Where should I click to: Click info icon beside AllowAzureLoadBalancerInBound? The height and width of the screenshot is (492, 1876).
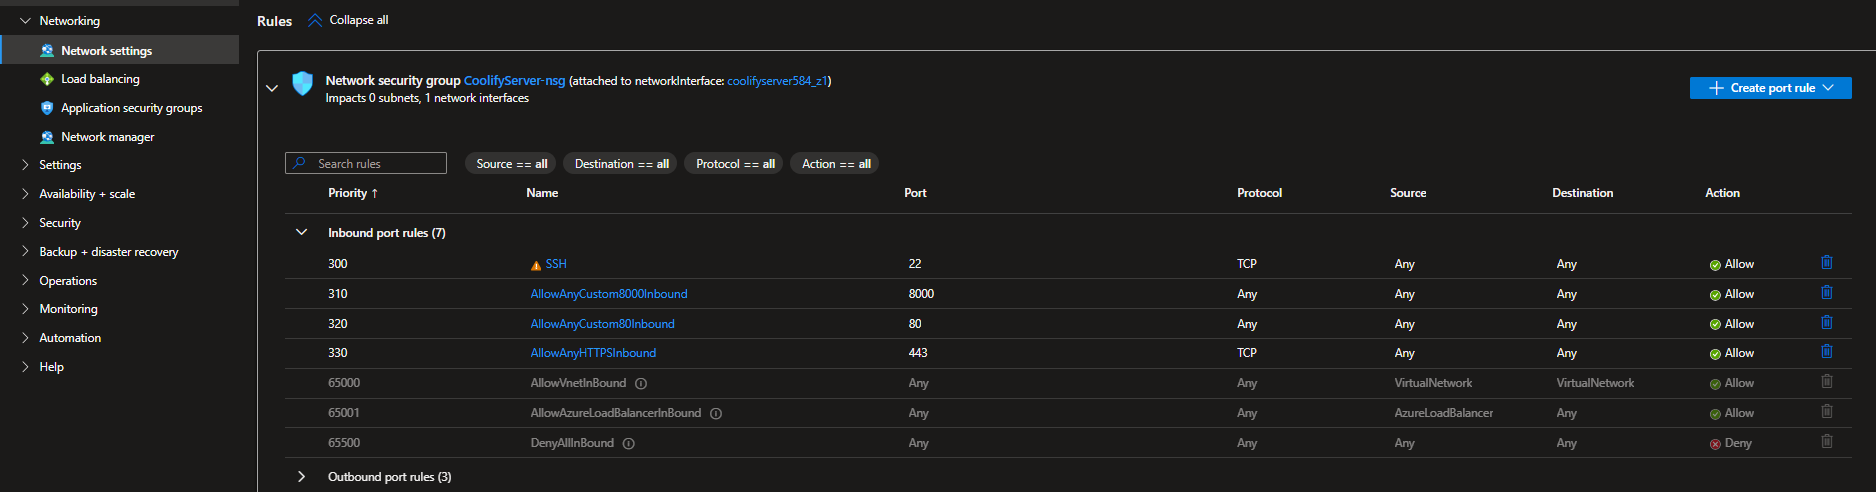tap(716, 414)
